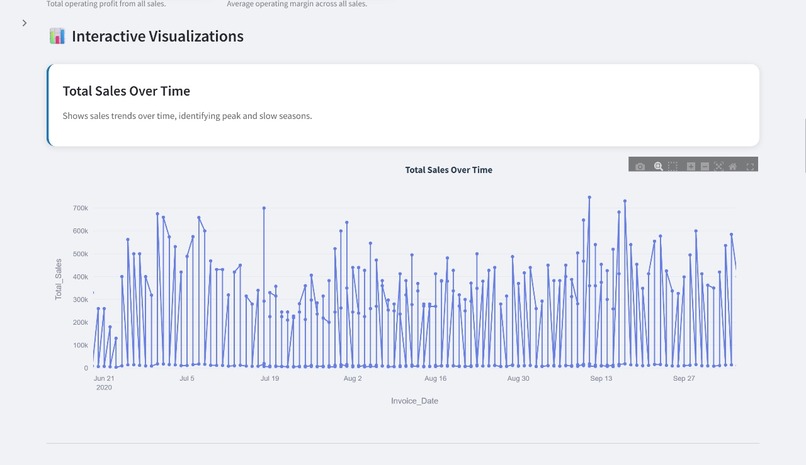806x465 pixels.
Task: Zoom out with the minus icon
Action: [704, 166]
